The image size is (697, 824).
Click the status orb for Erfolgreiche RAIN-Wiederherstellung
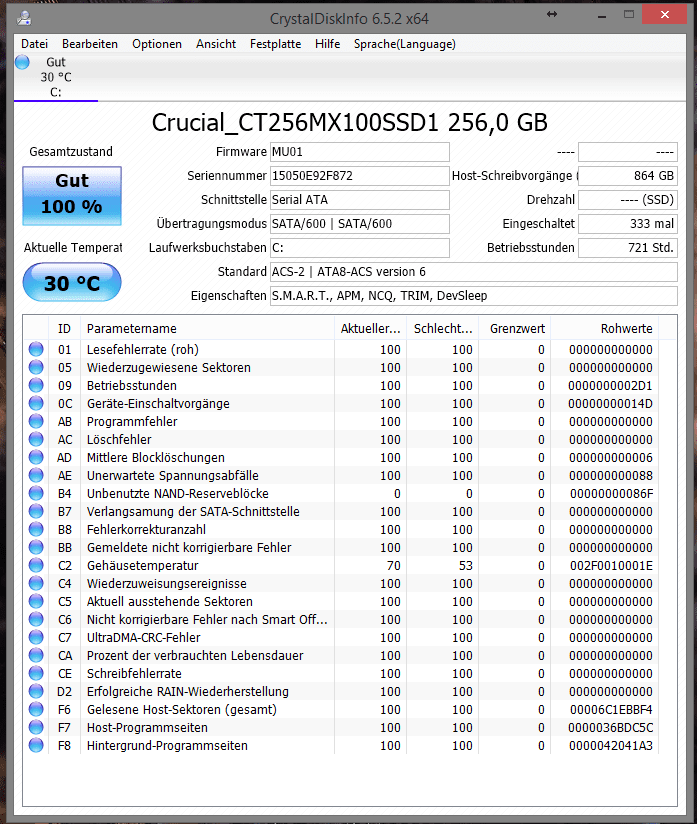(36, 691)
